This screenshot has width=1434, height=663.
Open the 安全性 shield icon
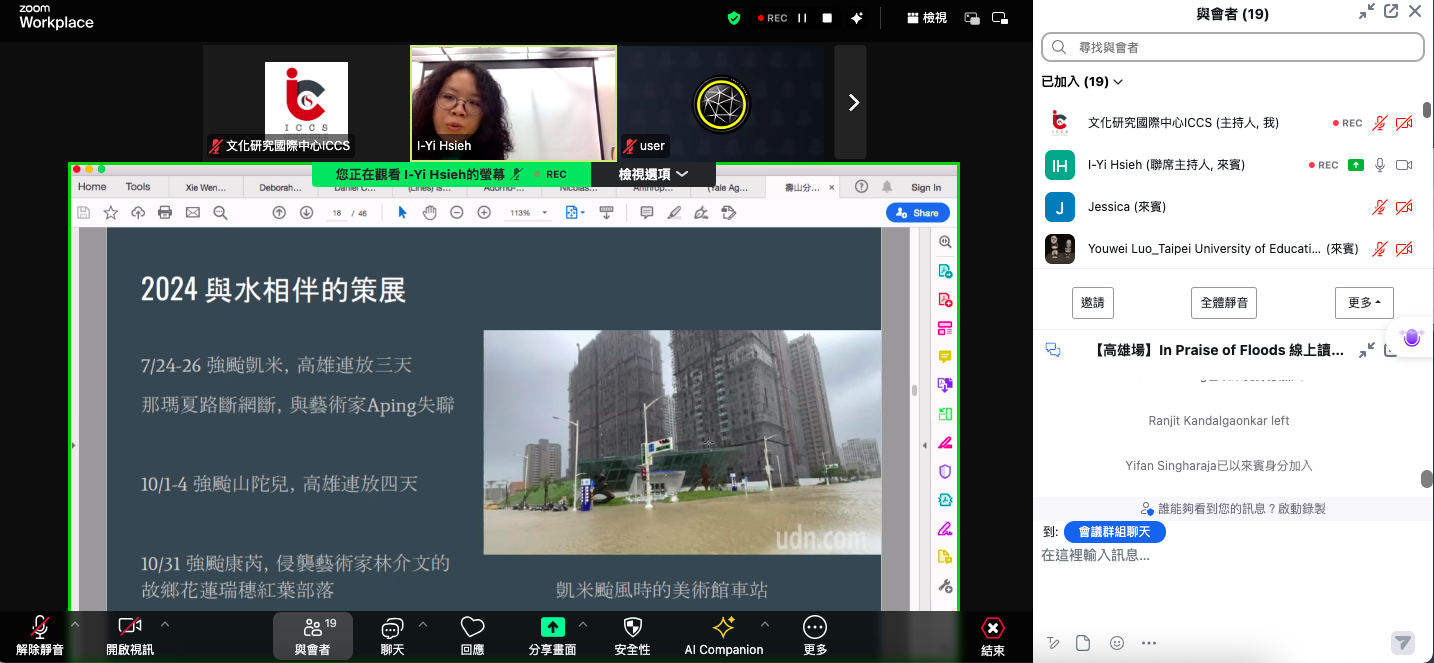[632, 628]
